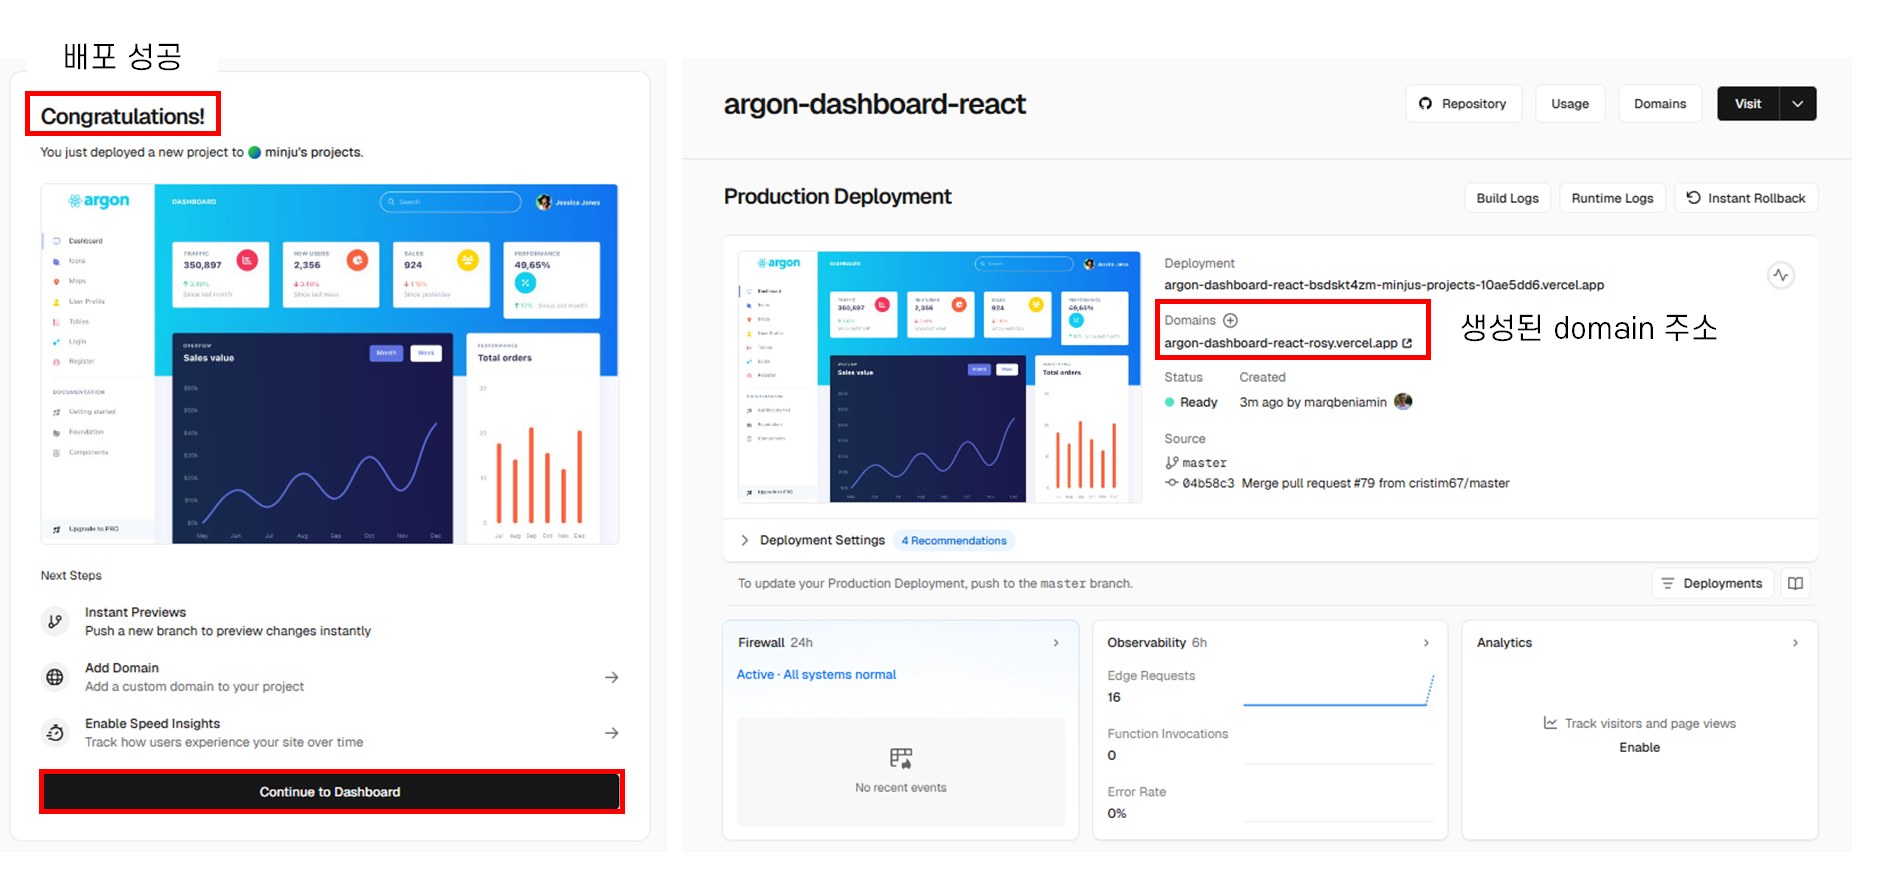Open argon-dashboard-react-rosy.vercel.app domain link
Screen dimensions: 1877x892
1288,343
